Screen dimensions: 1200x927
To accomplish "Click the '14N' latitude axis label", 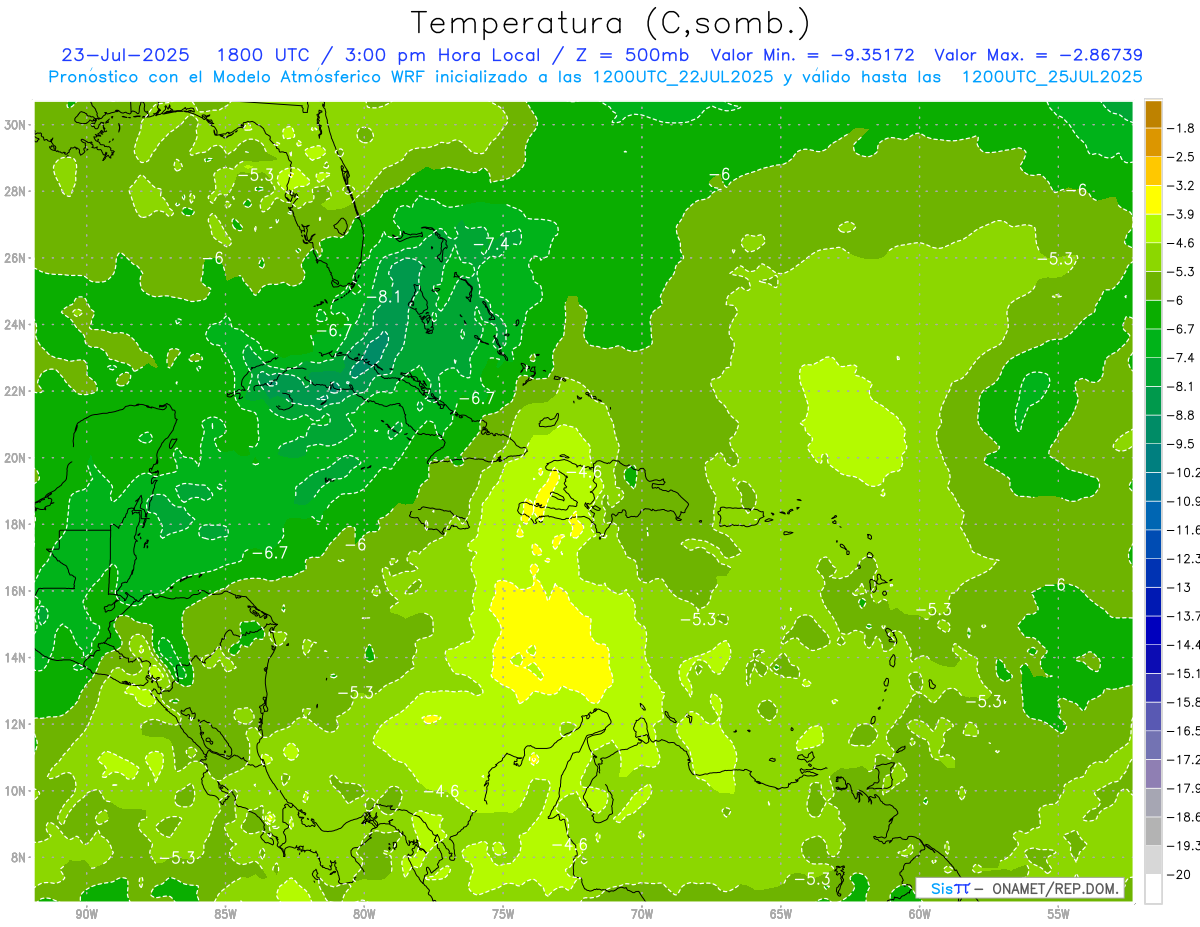I will 17,657.
